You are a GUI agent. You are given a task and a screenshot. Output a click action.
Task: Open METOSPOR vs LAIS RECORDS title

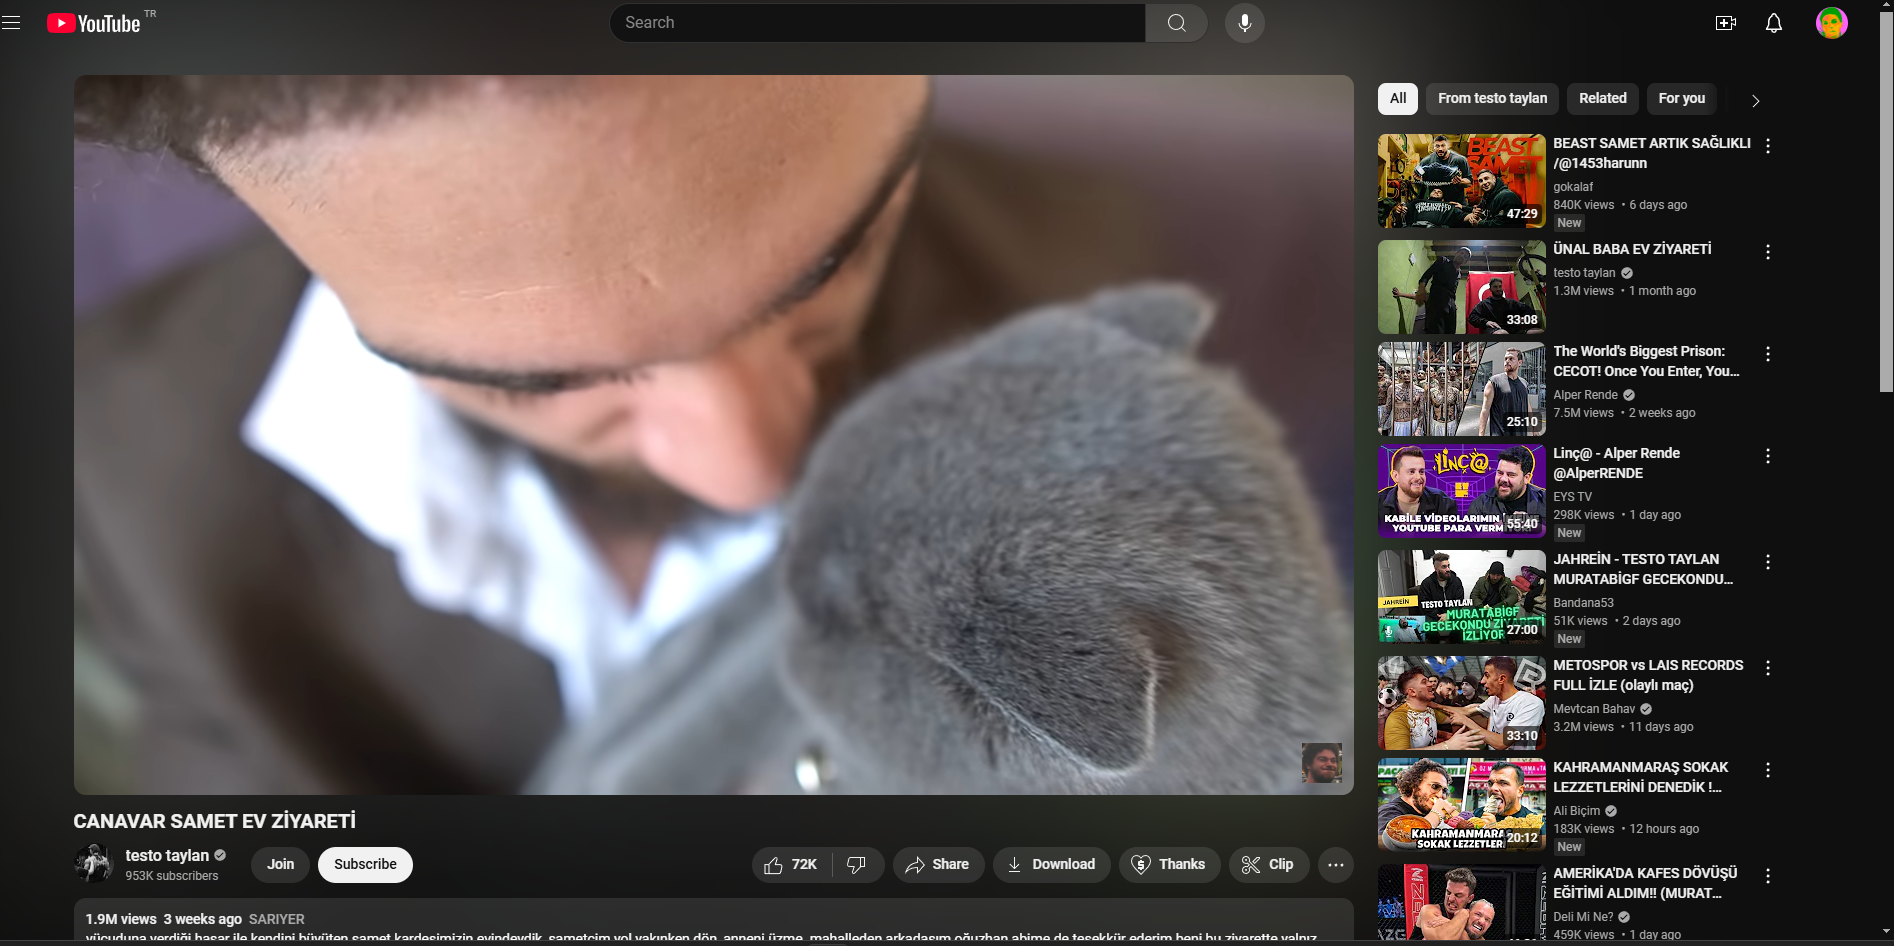point(1648,675)
